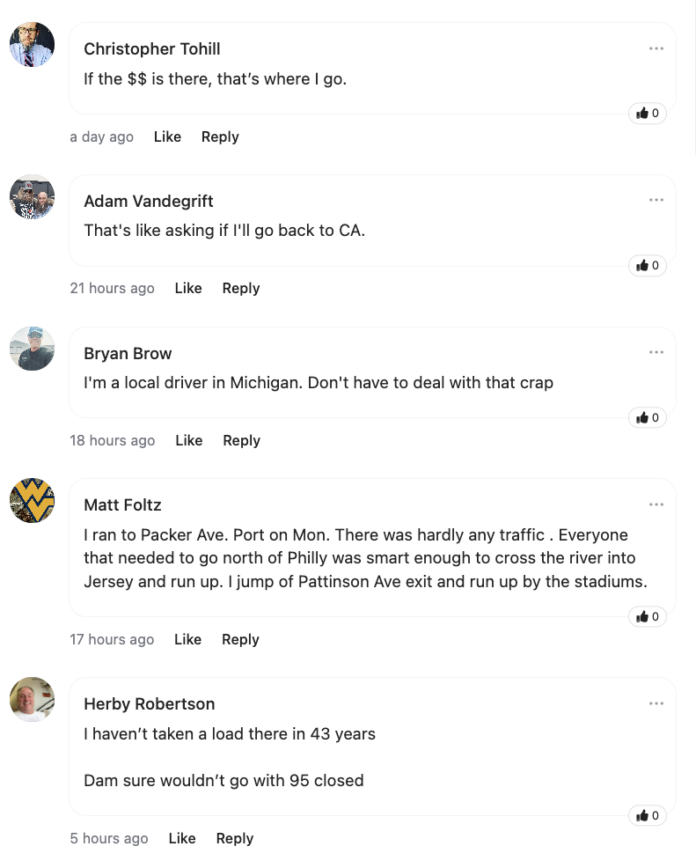Open Adam Vandegrift's profile name link
Image resolution: width=696 pixels, height=861 pixels.
[x=148, y=201]
